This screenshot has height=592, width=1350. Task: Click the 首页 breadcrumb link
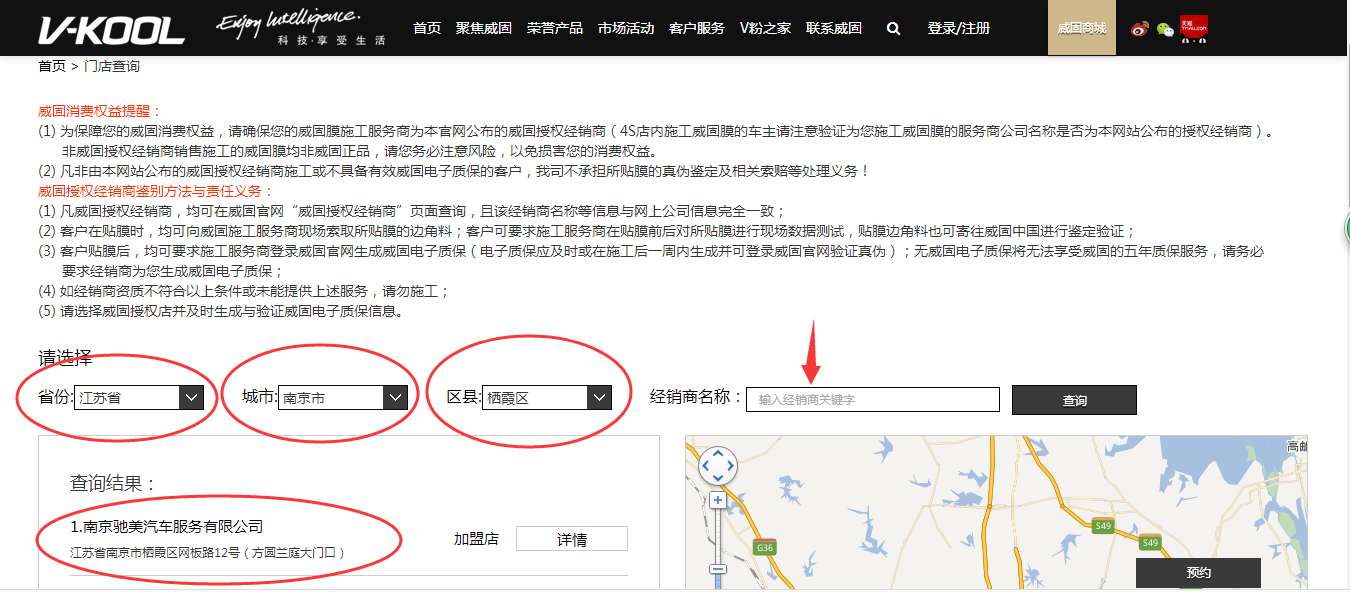pos(52,66)
